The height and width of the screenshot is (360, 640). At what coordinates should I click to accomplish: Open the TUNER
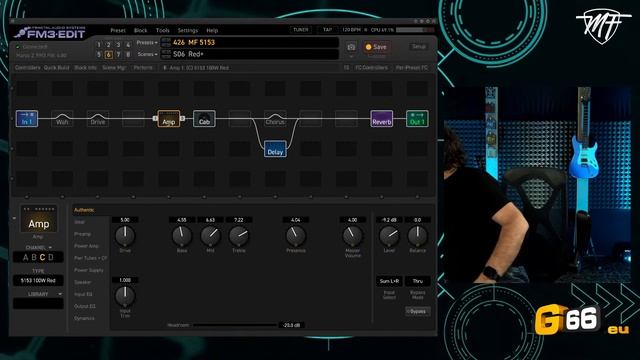[301, 30]
